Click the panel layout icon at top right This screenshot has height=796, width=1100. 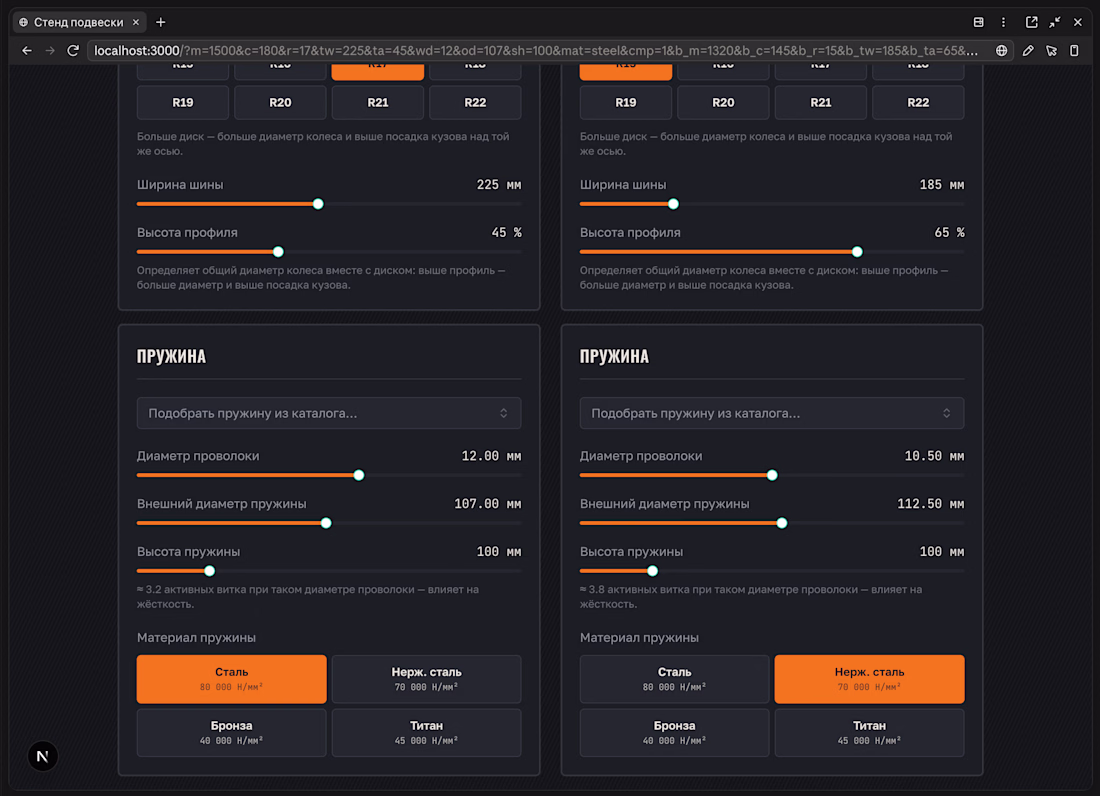(979, 22)
